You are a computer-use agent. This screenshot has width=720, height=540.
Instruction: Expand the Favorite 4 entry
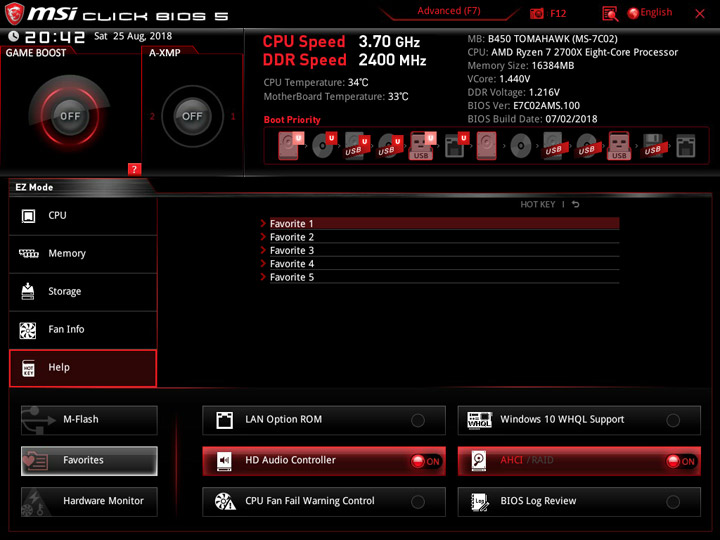pyautogui.click(x=440, y=264)
